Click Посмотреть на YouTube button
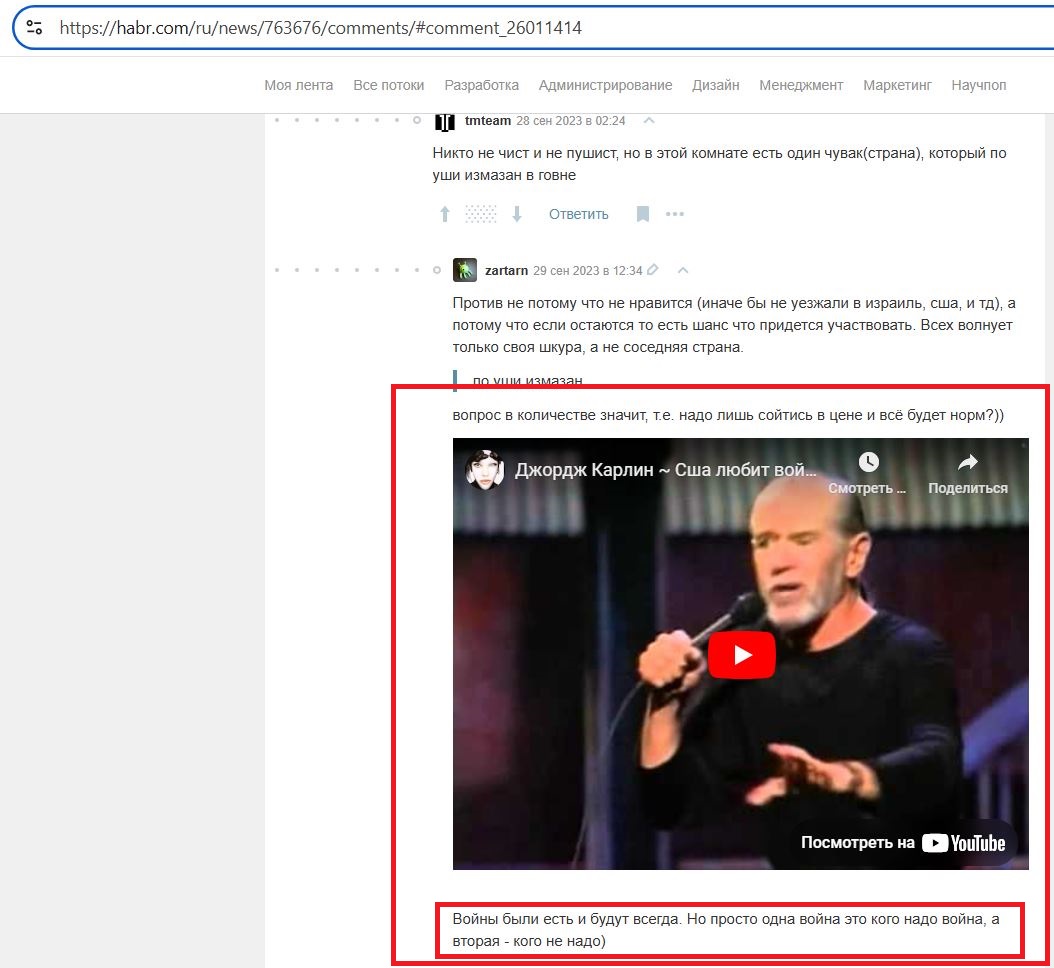Image resolution: width=1054 pixels, height=968 pixels. point(902,843)
